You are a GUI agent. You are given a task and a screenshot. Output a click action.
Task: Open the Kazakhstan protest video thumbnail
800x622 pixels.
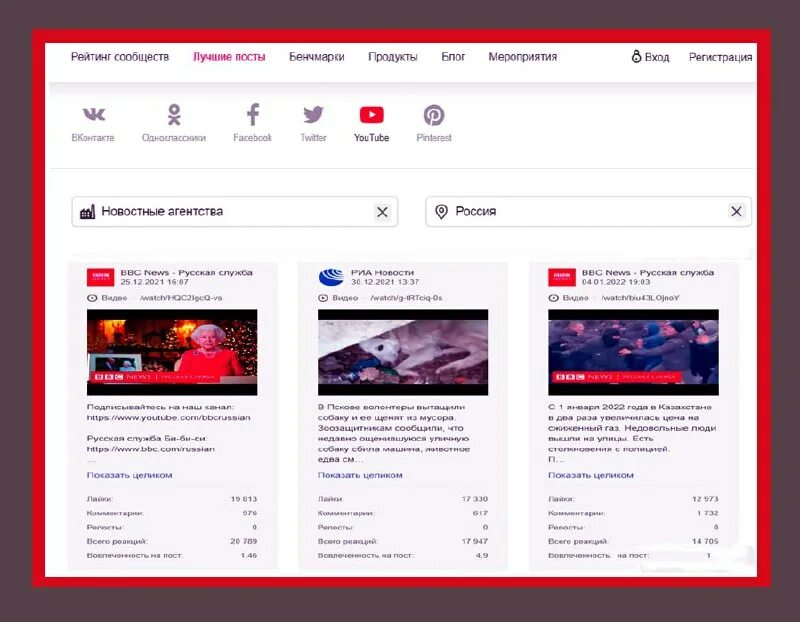(x=633, y=352)
